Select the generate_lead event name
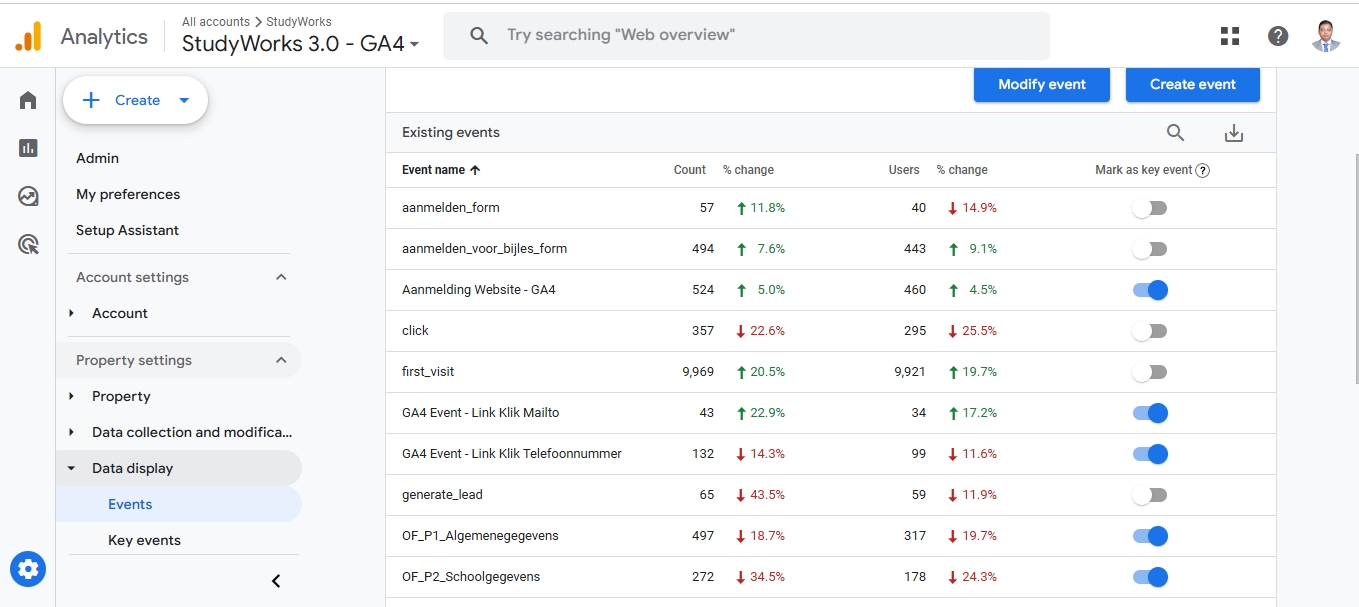The height and width of the screenshot is (607, 1359). point(442,495)
